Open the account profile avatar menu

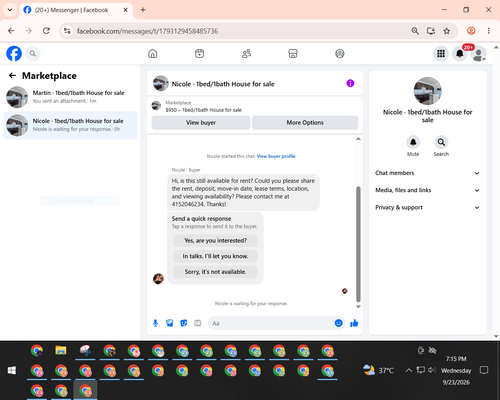click(479, 54)
